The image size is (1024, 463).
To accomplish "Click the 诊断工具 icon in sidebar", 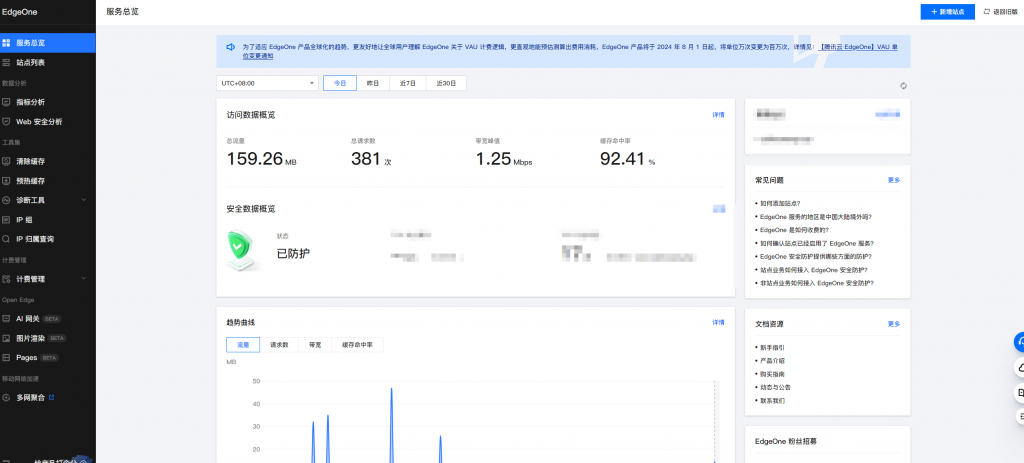I will pos(6,200).
